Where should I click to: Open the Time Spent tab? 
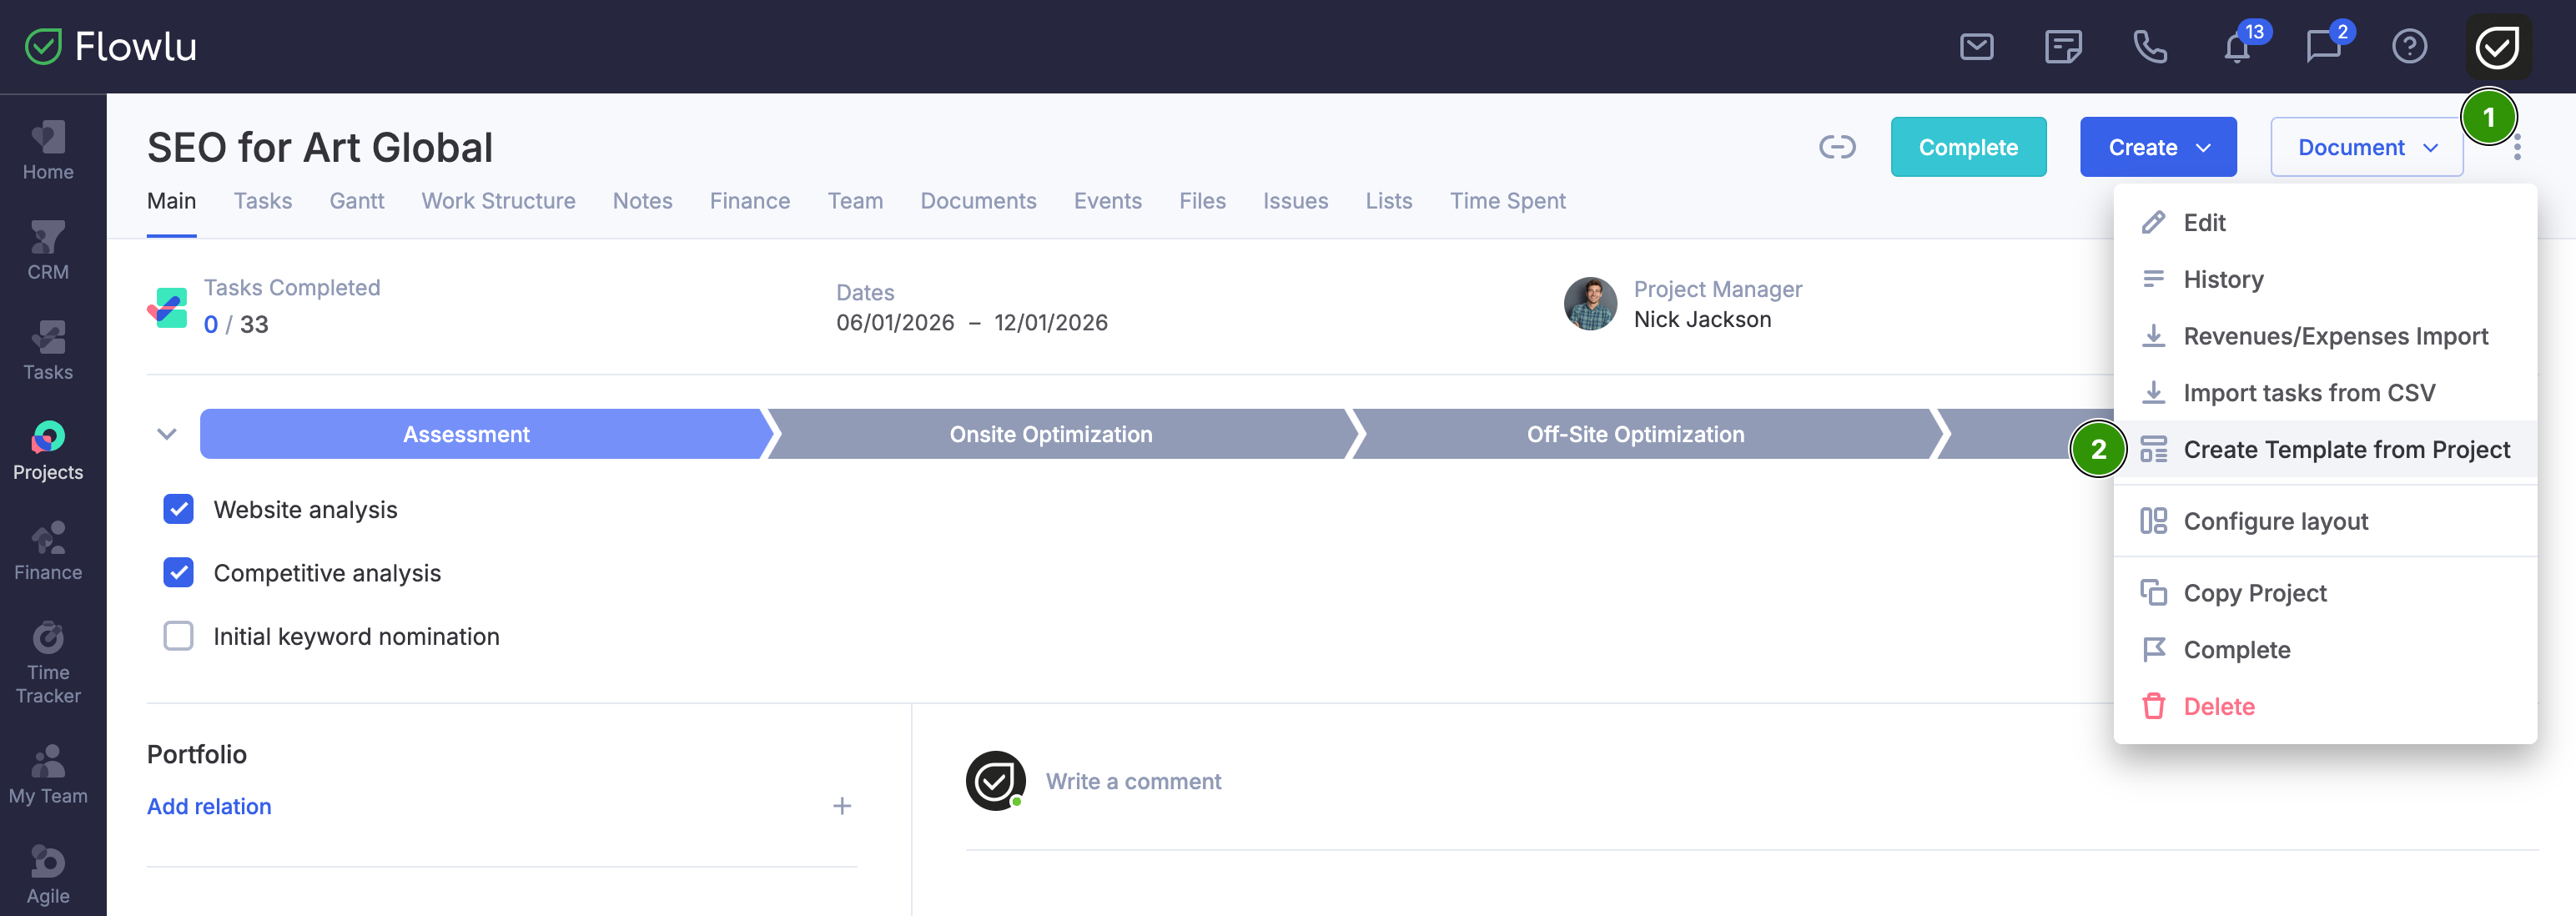click(x=1507, y=201)
